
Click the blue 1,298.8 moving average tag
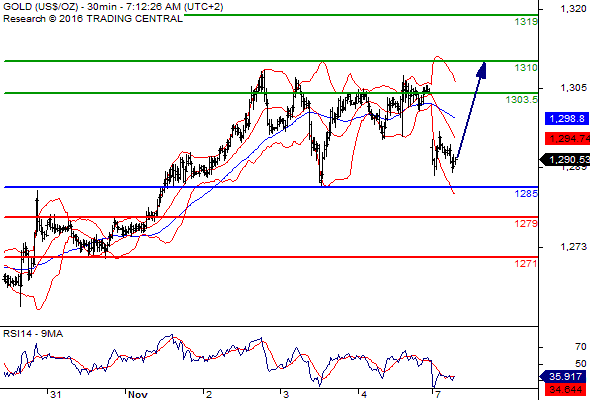pyautogui.click(x=567, y=119)
